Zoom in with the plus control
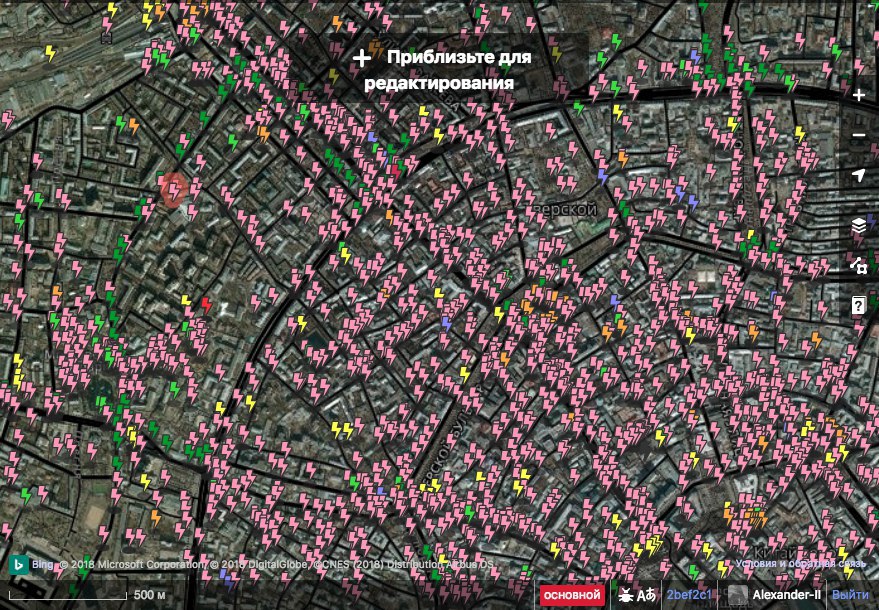This screenshot has width=879, height=610. (x=858, y=96)
